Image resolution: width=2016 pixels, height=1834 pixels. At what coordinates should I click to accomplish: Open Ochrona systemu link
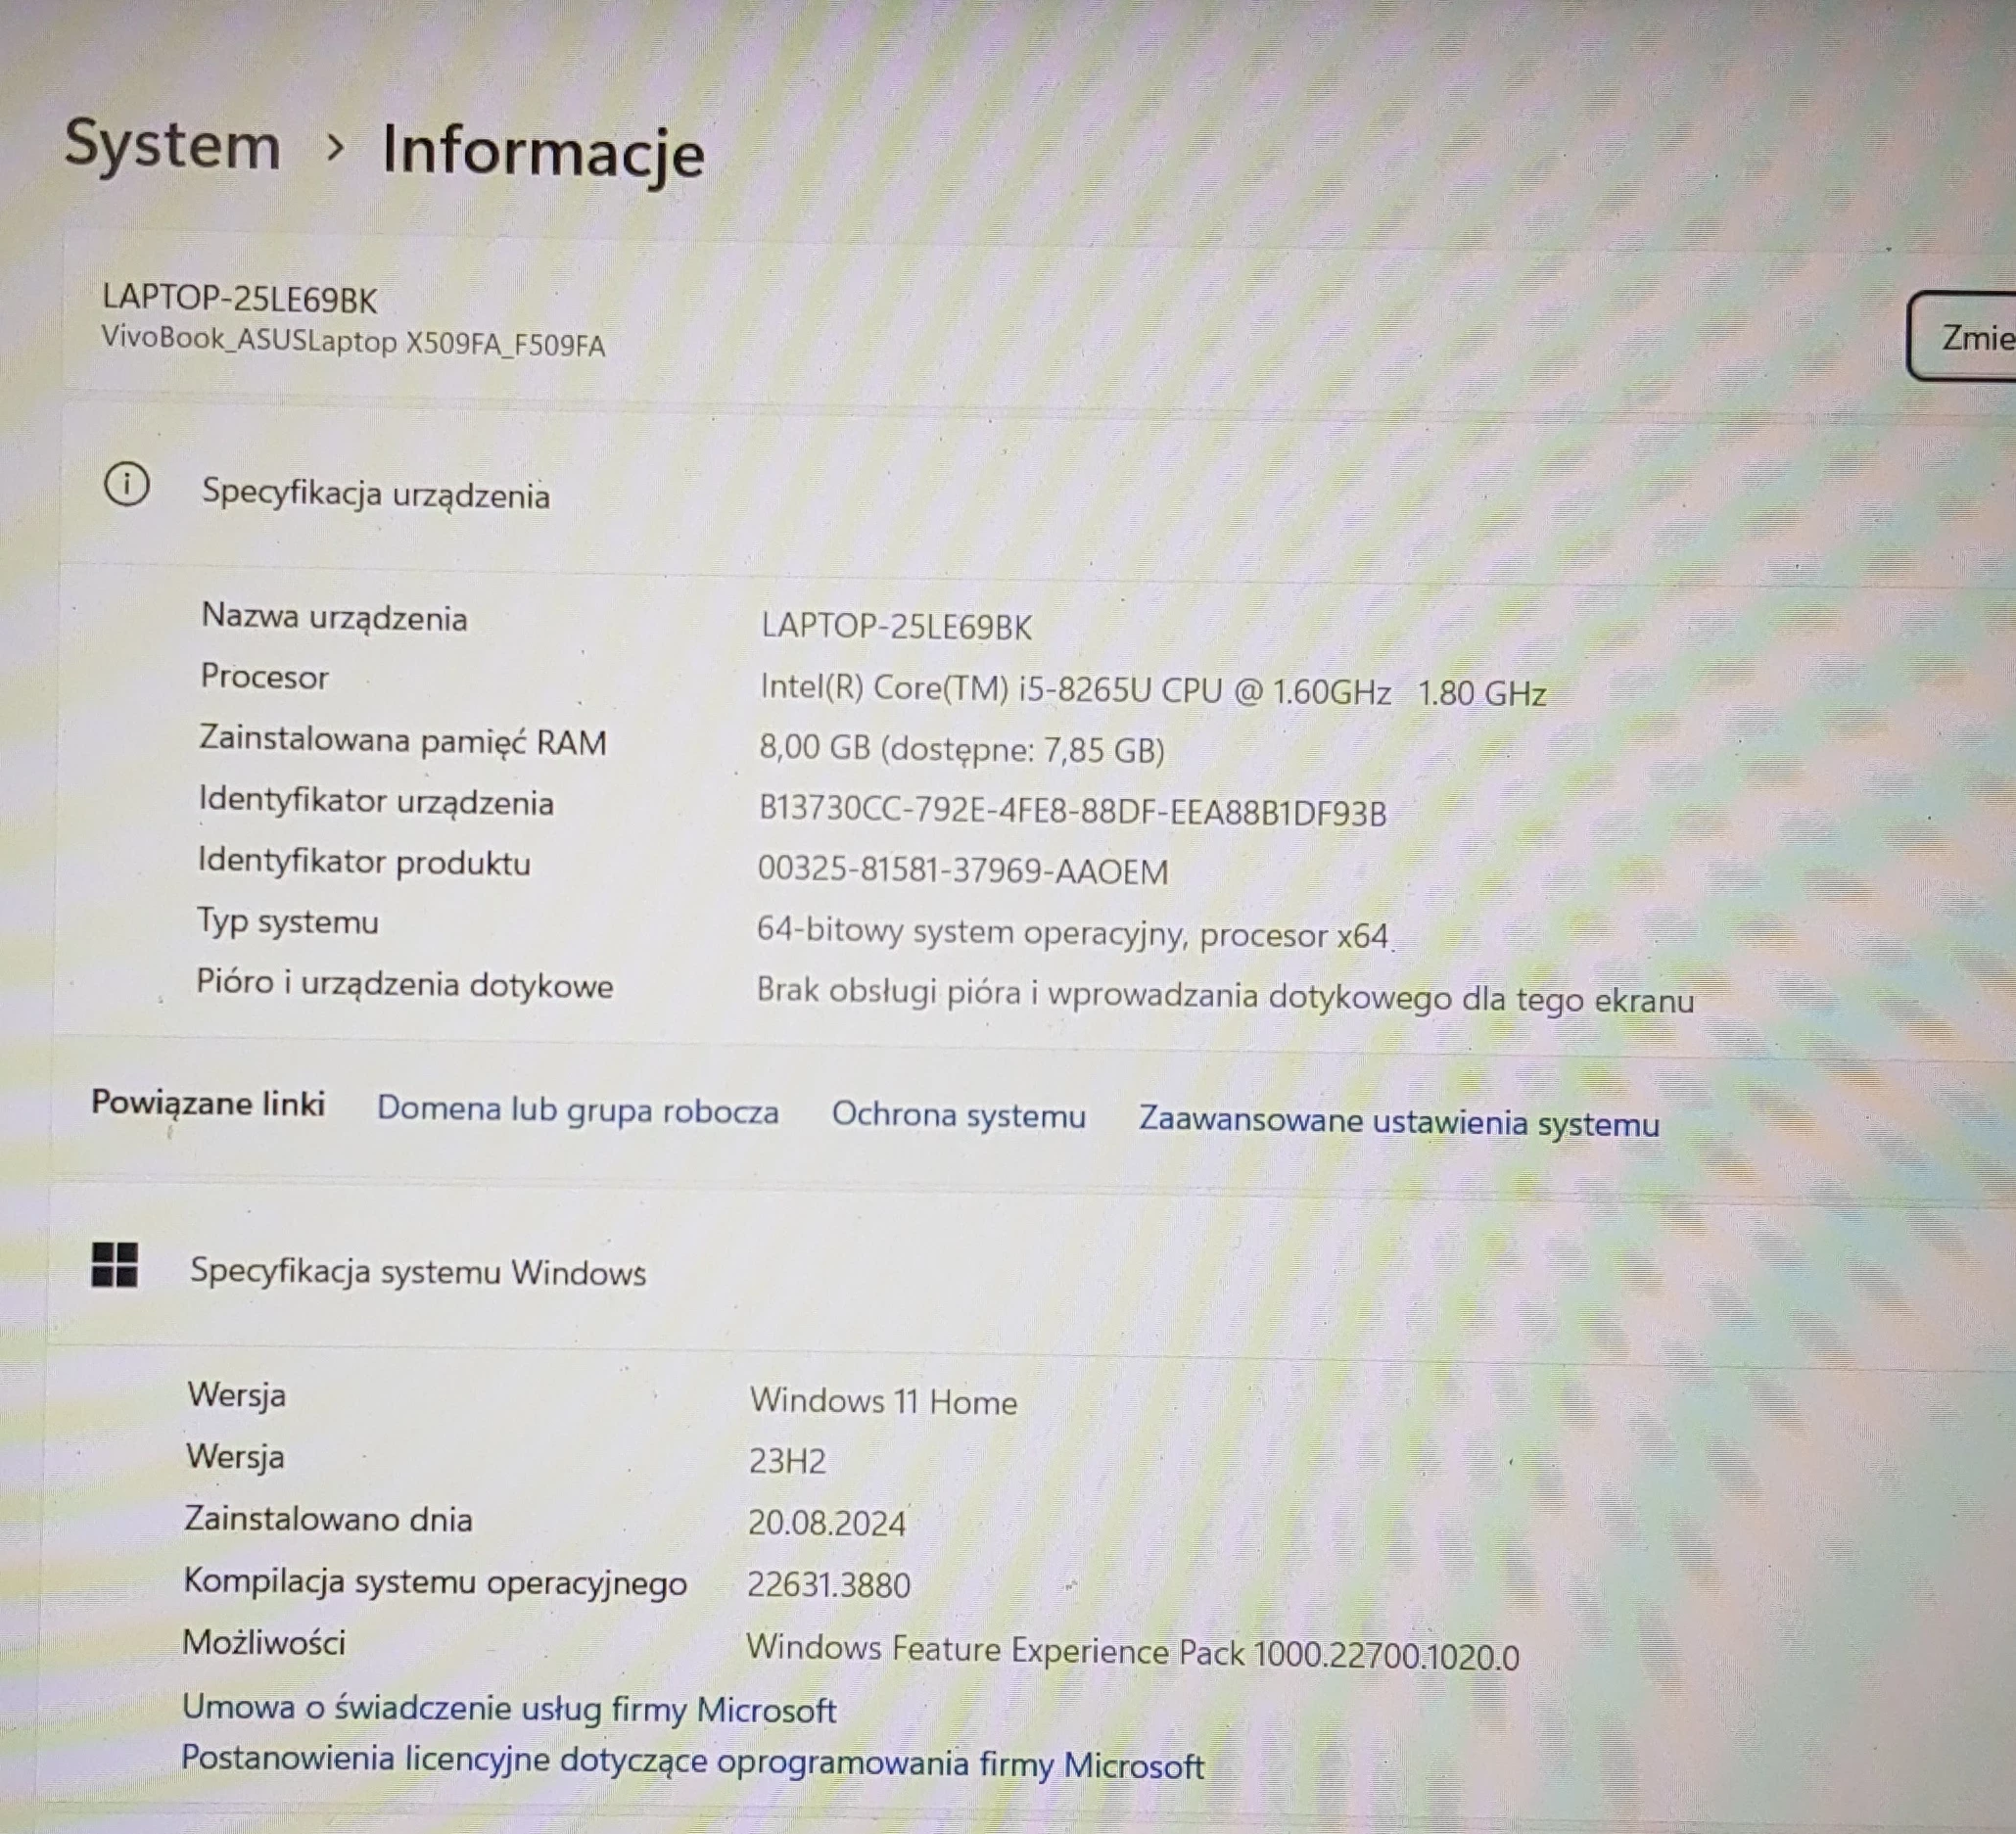[958, 1115]
